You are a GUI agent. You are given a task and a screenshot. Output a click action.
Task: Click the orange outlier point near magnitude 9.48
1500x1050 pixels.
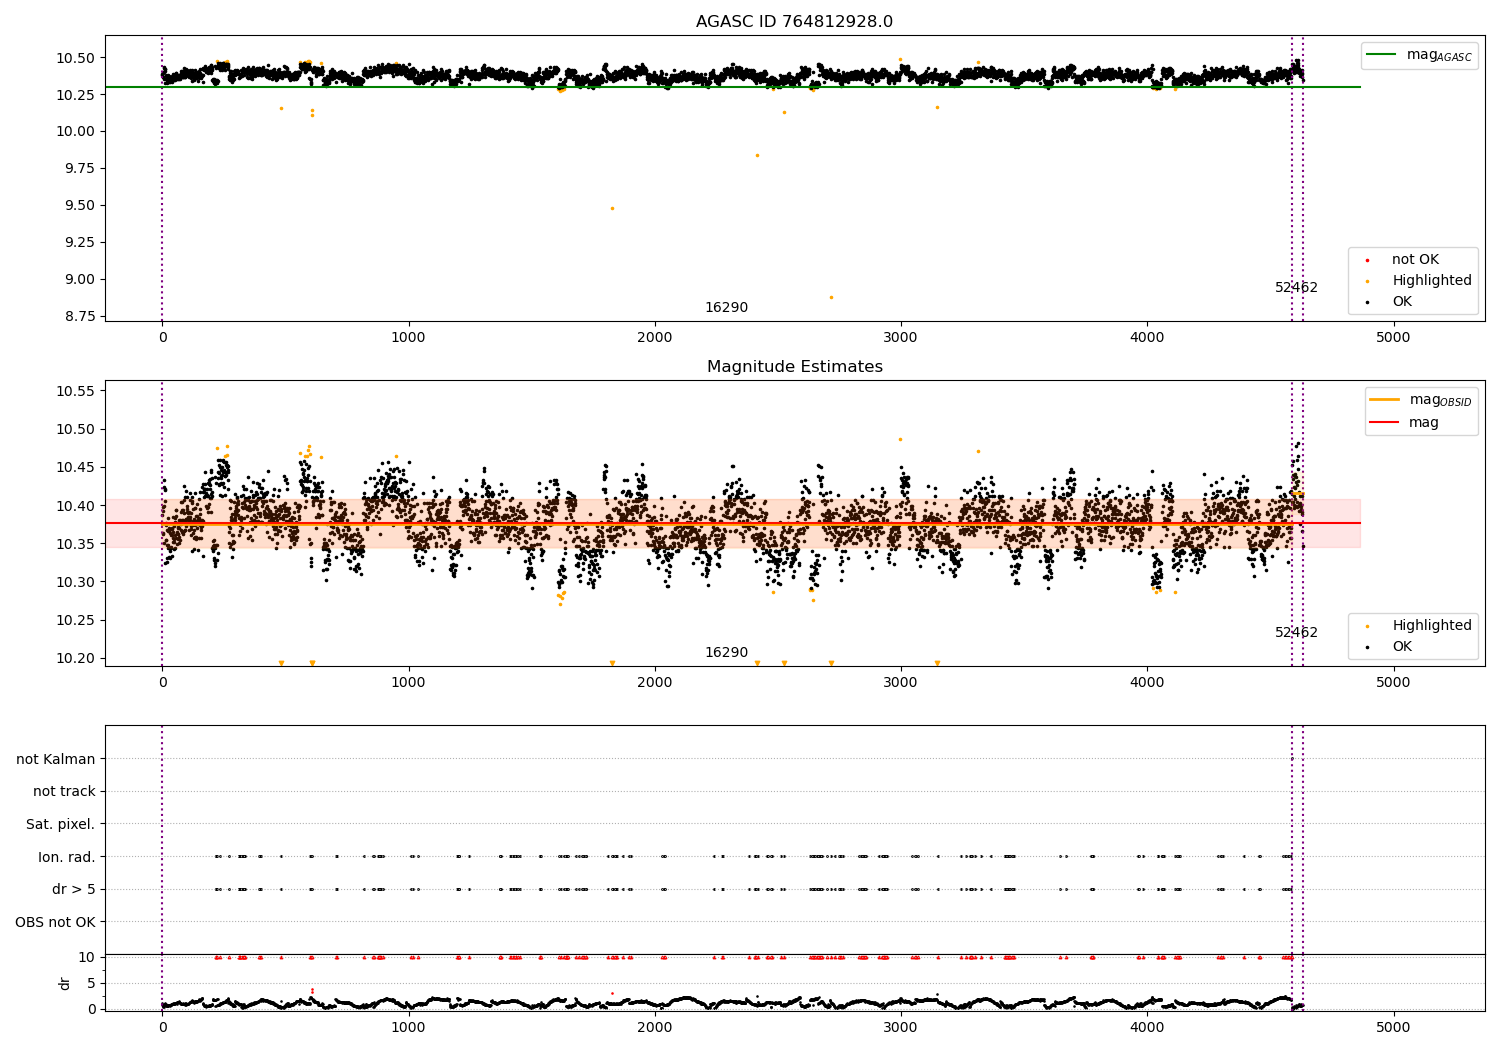click(x=612, y=208)
